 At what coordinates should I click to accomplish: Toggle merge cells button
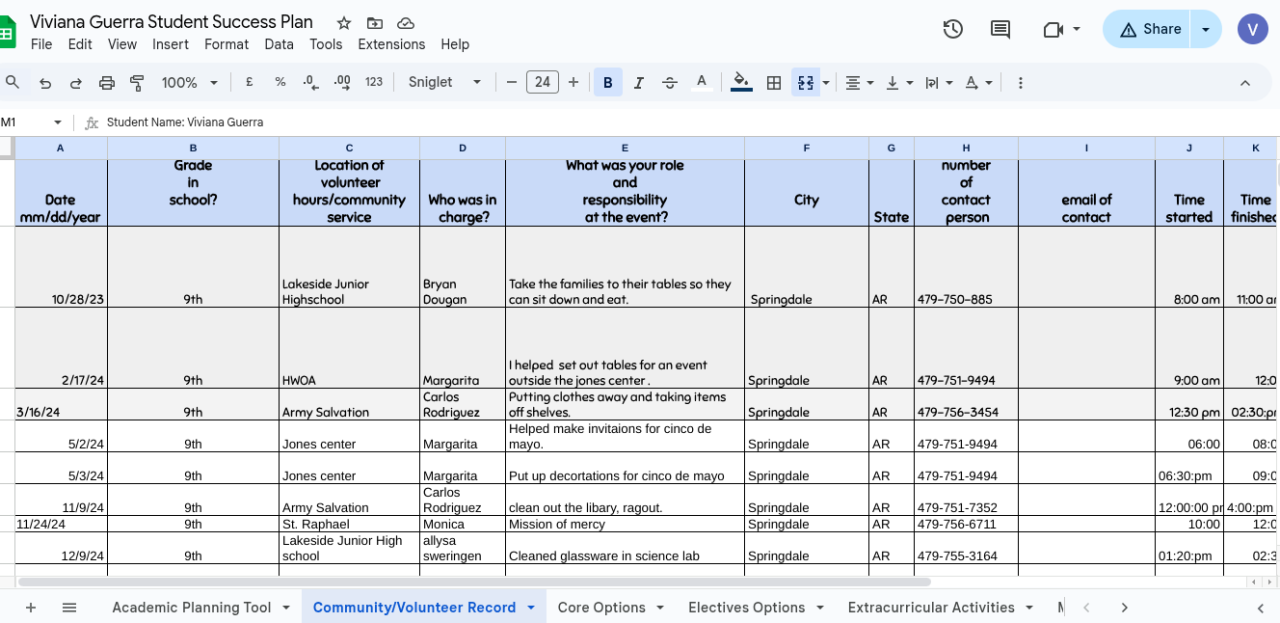click(x=806, y=83)
